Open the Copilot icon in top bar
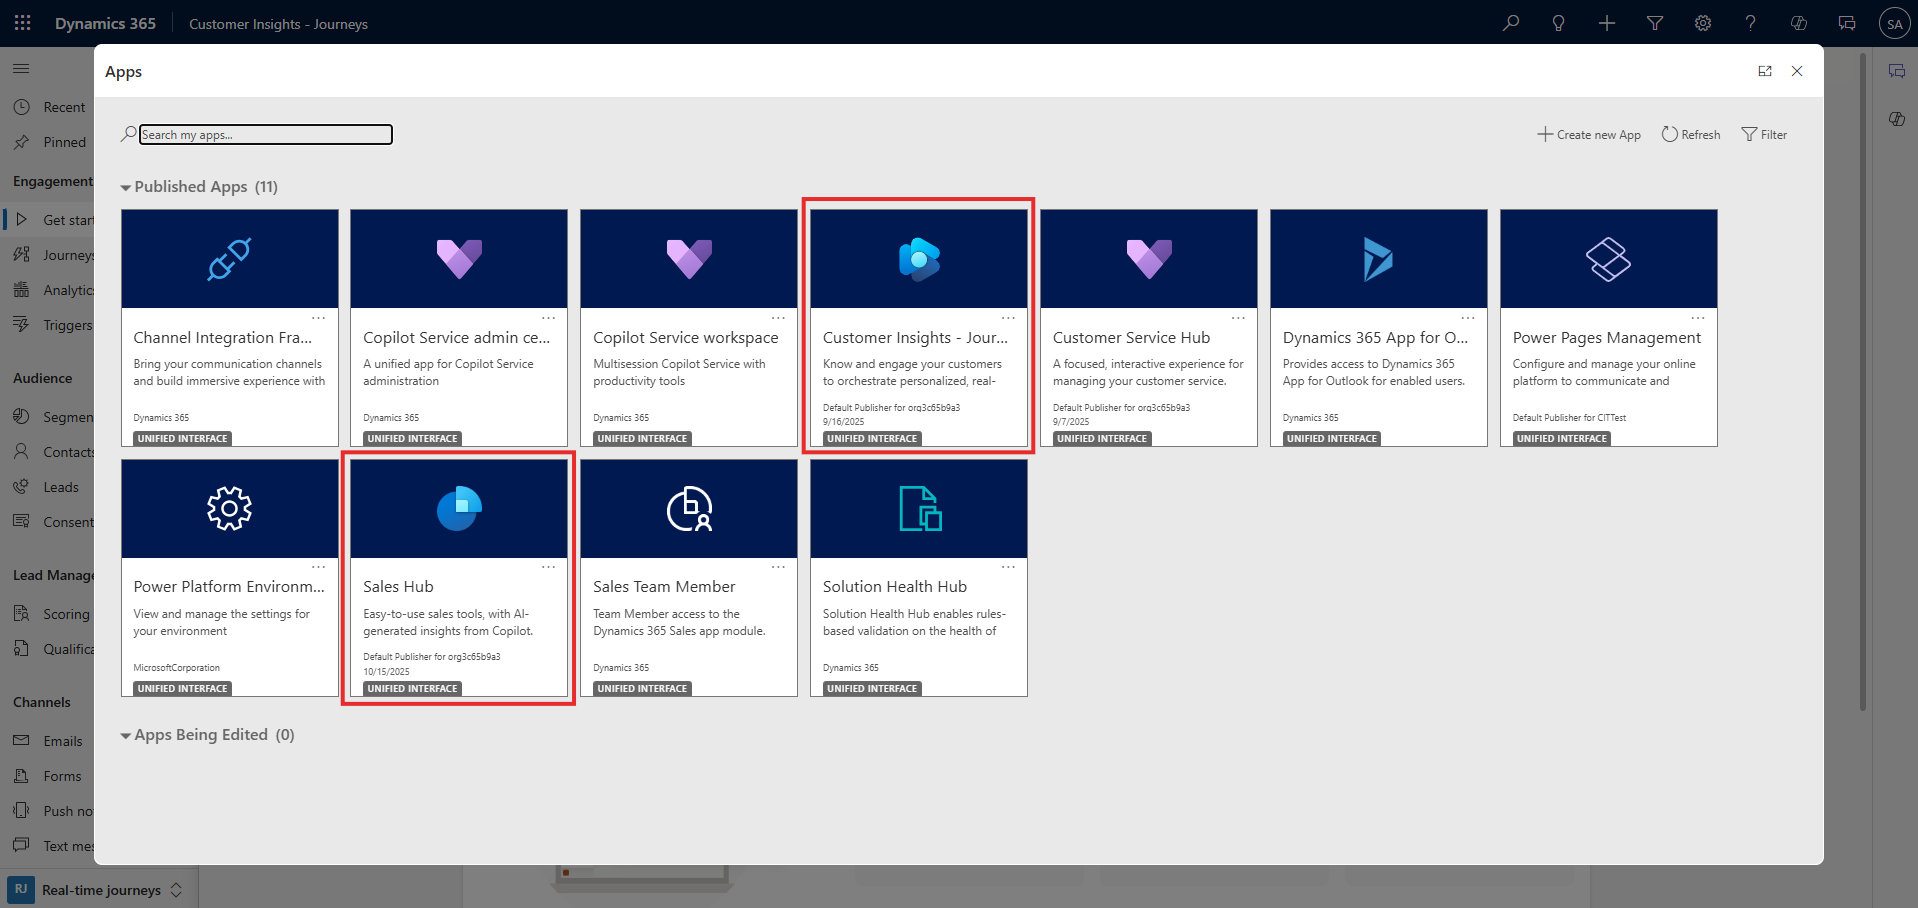The image size is (1918, 908). click(1799, 23)
